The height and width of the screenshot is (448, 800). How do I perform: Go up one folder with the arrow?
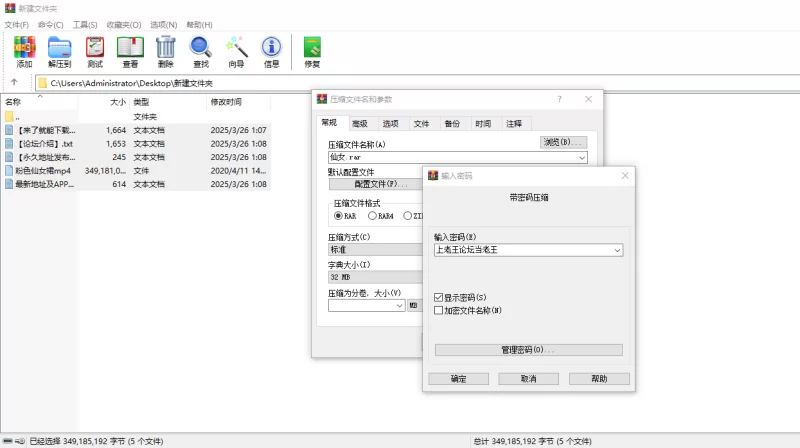[x=14, y=82]
